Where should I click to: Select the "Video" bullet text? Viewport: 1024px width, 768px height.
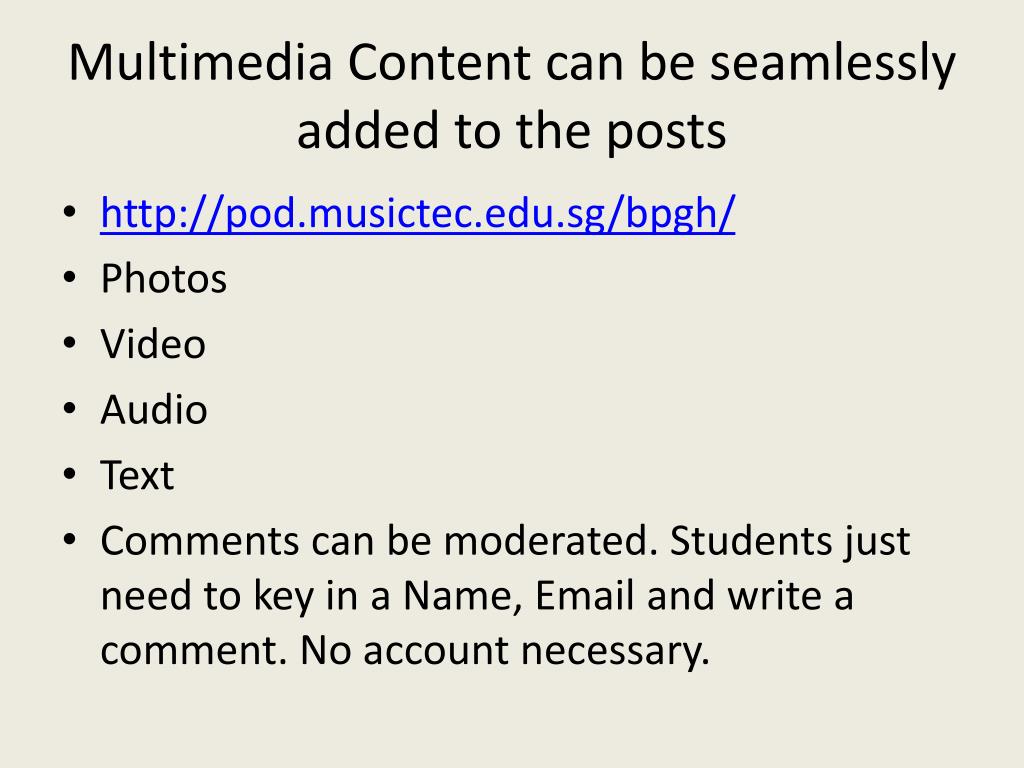[153, 344]
